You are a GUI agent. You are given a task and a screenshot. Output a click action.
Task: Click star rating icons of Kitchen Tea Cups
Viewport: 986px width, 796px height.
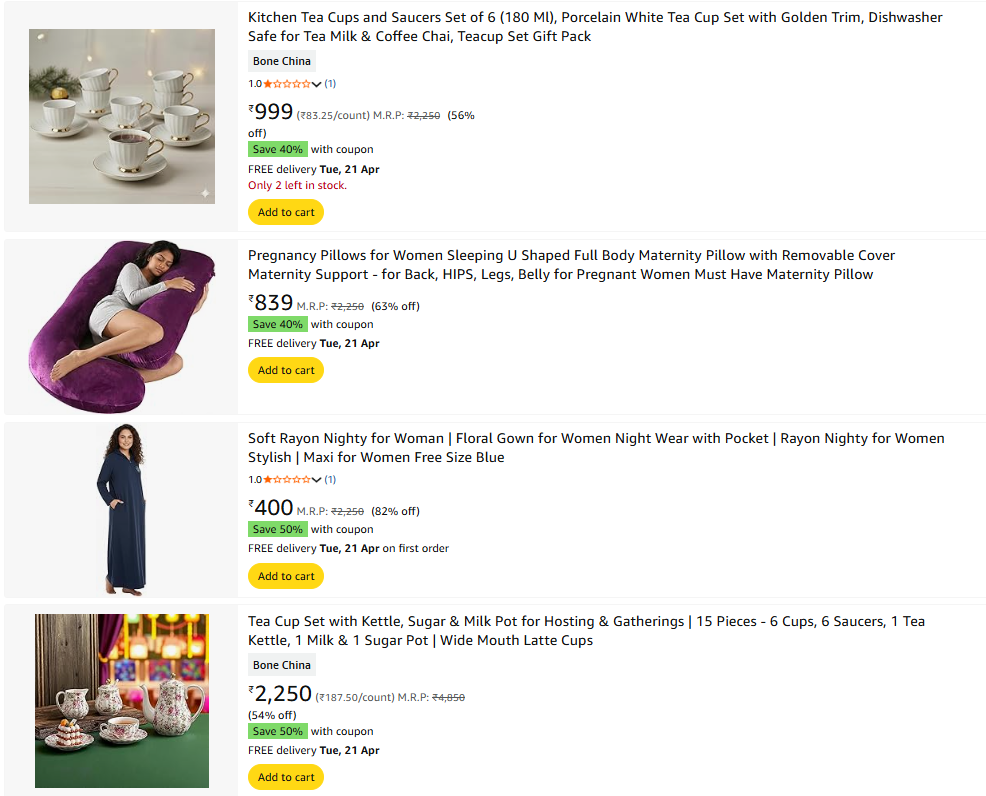(x=287, y=84)
